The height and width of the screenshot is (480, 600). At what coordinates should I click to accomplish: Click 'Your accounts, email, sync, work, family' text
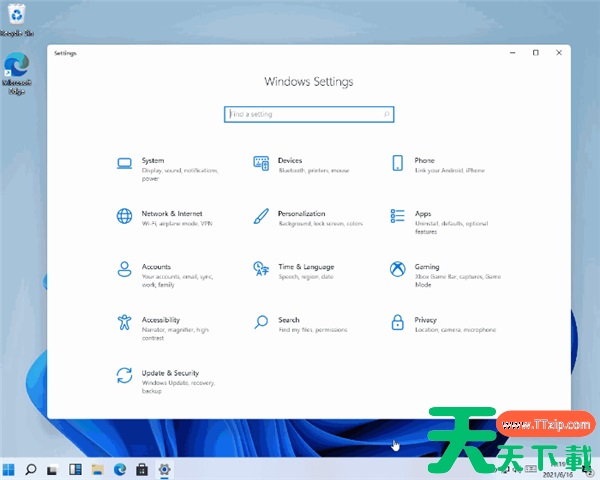click(177, 281)
